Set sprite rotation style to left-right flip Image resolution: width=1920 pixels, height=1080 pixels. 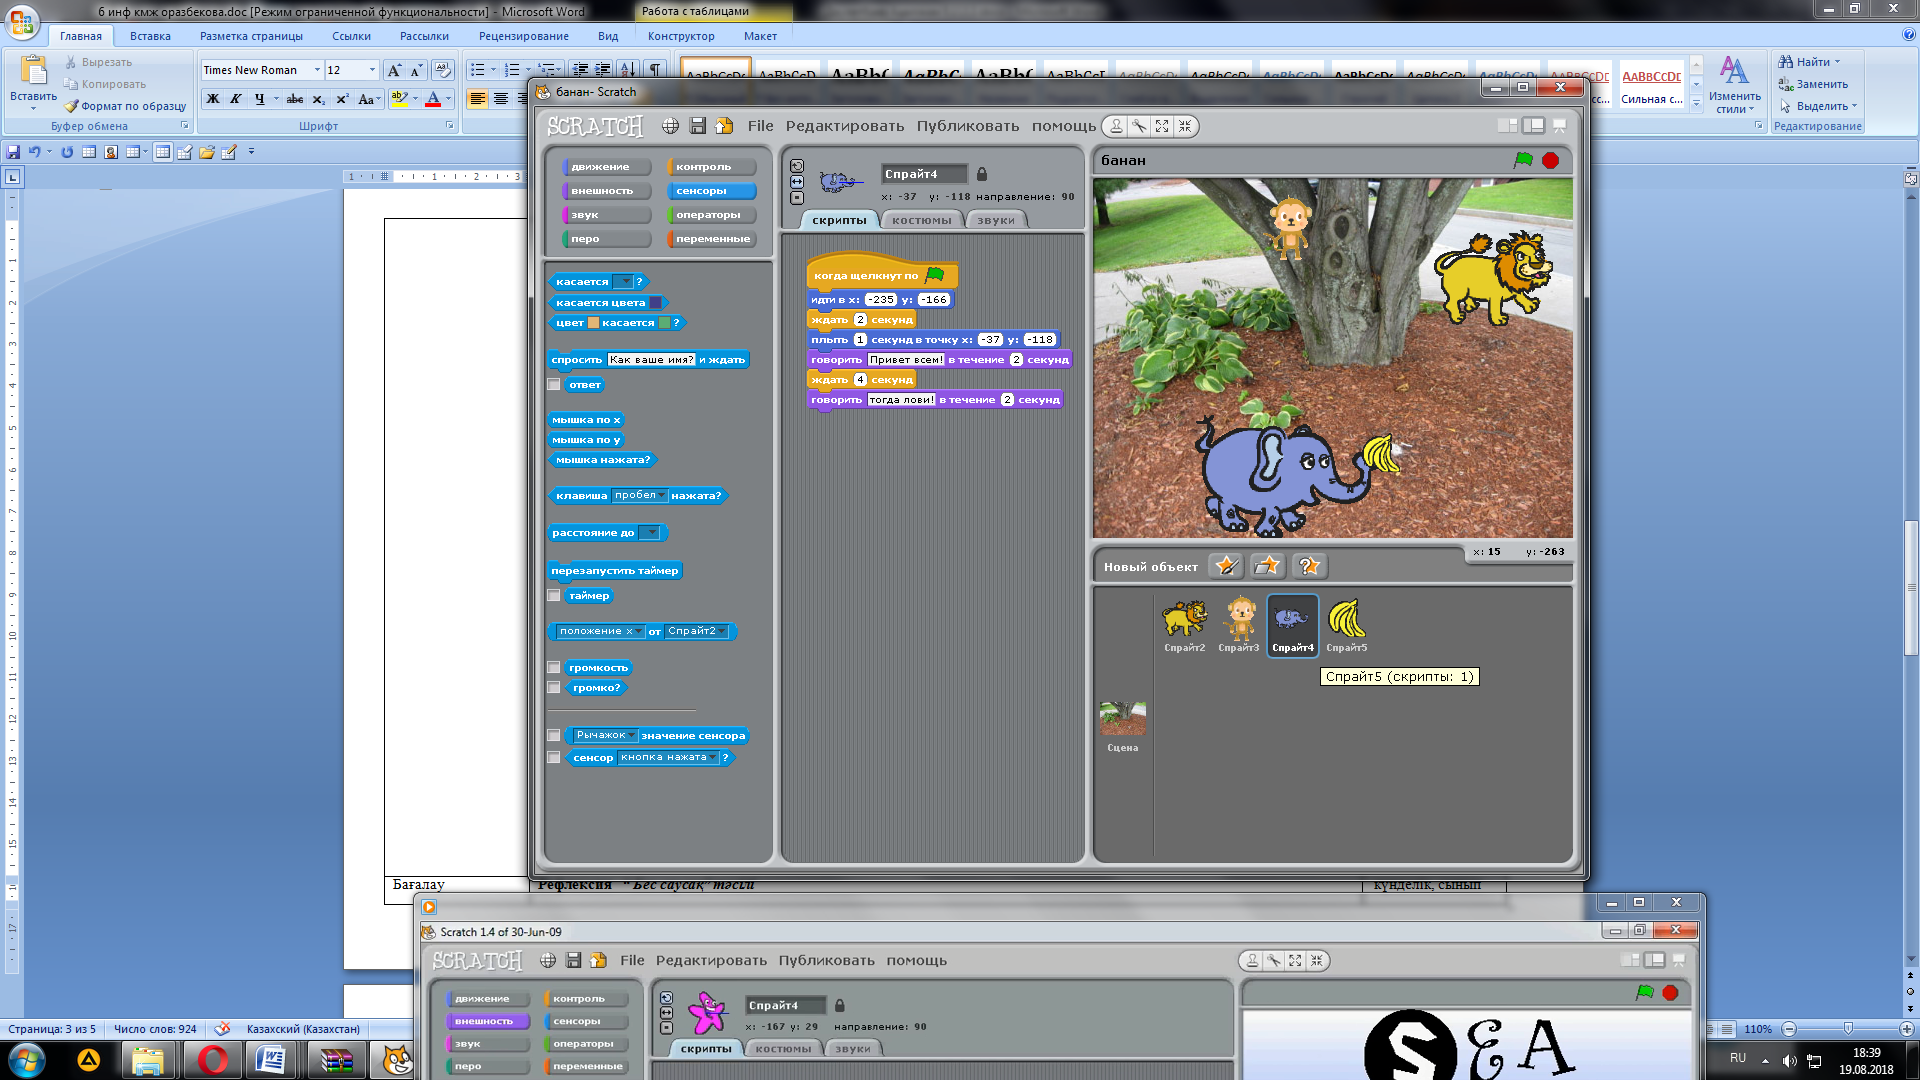(797, 182)
